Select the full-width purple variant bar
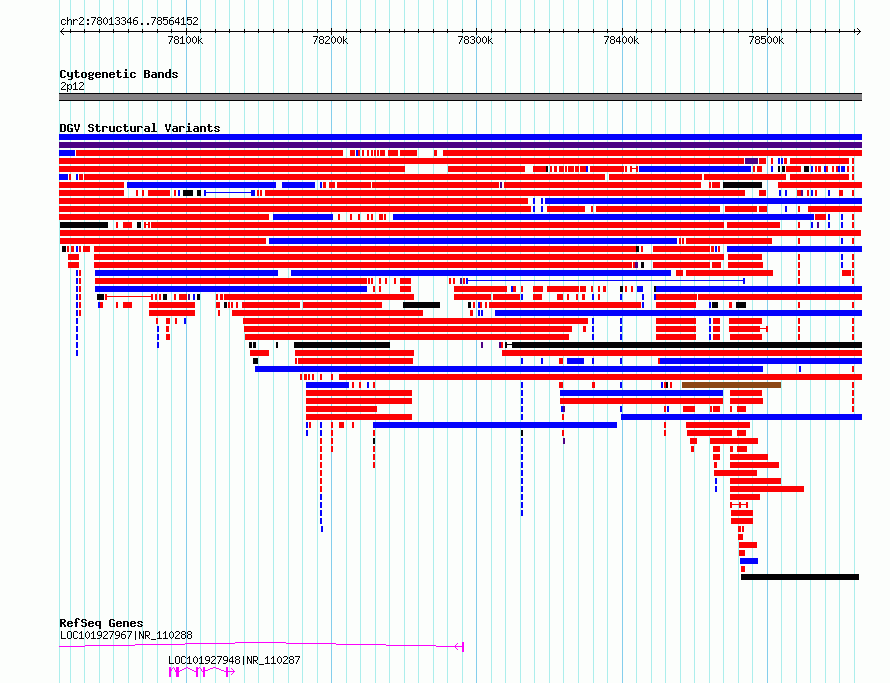This screenshot has width=890, height=683. (460, 145)
